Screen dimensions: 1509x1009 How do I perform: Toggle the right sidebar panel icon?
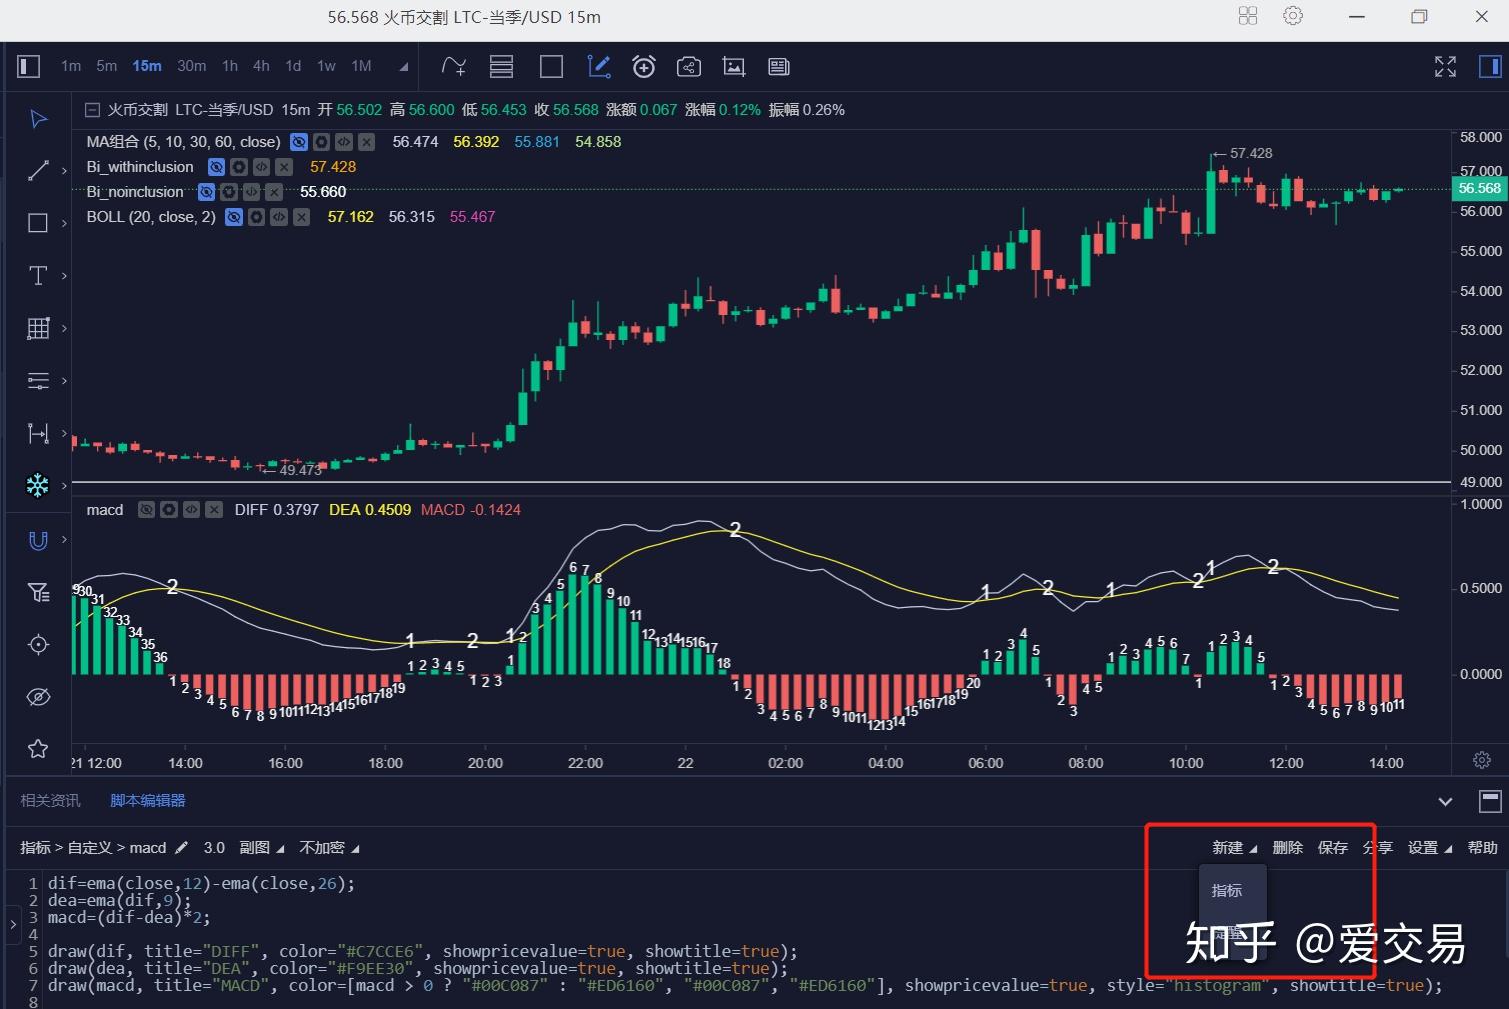(1490, 67)
